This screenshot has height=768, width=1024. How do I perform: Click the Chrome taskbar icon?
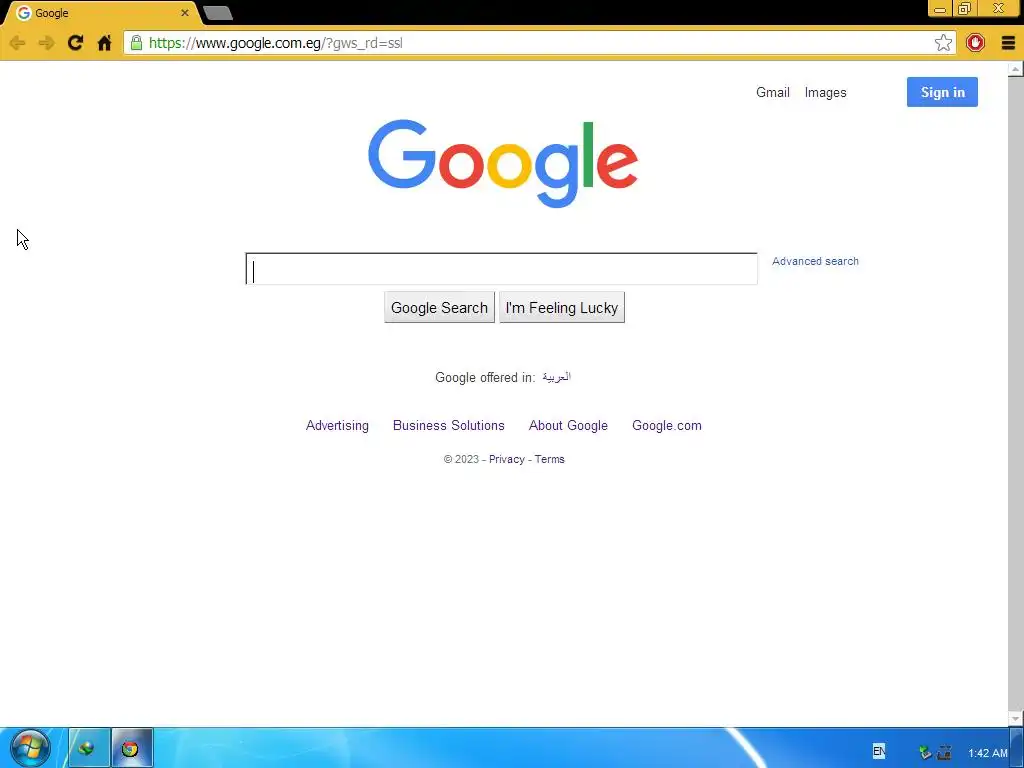click(131, 748)
